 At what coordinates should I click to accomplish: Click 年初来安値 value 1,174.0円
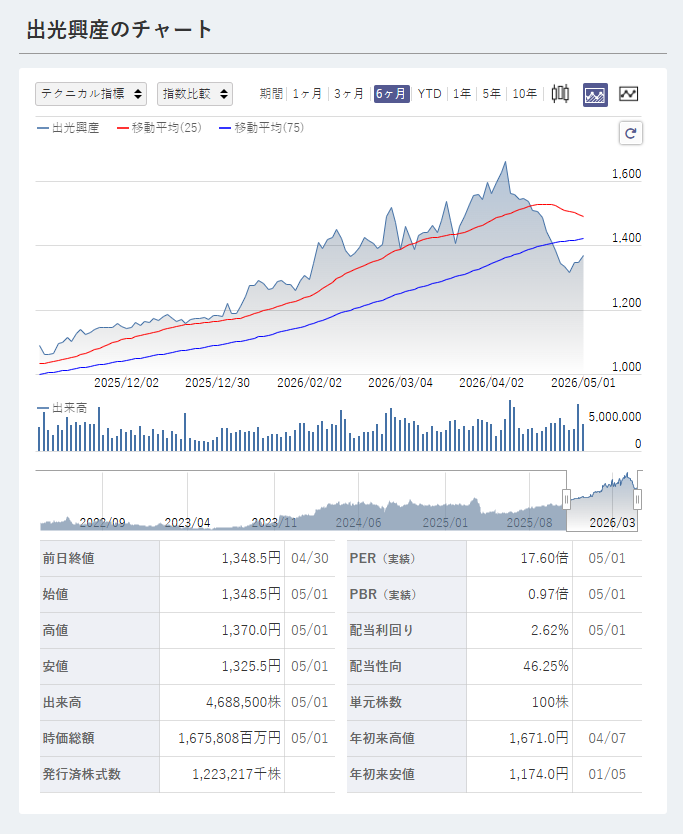pos(539,774)
